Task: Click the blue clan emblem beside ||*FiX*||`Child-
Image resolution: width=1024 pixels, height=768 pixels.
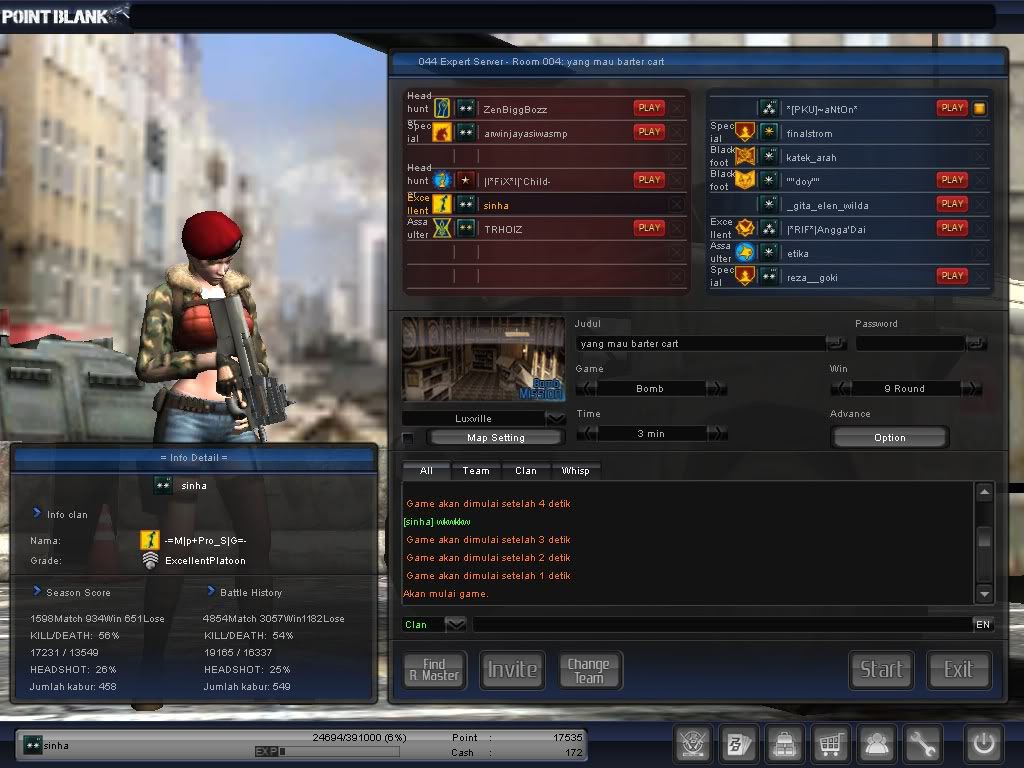Action: (x=442, y=180)
